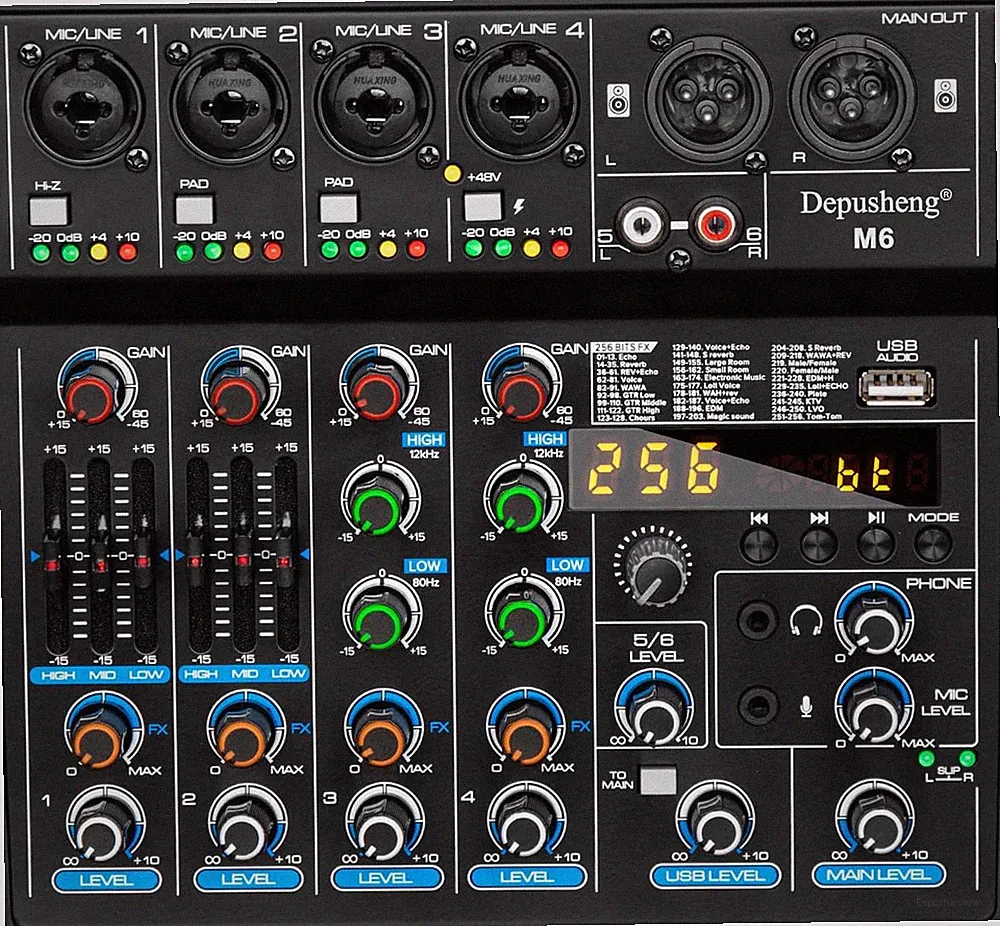Toggle the TO MAIN switch

tap(658, 780)
